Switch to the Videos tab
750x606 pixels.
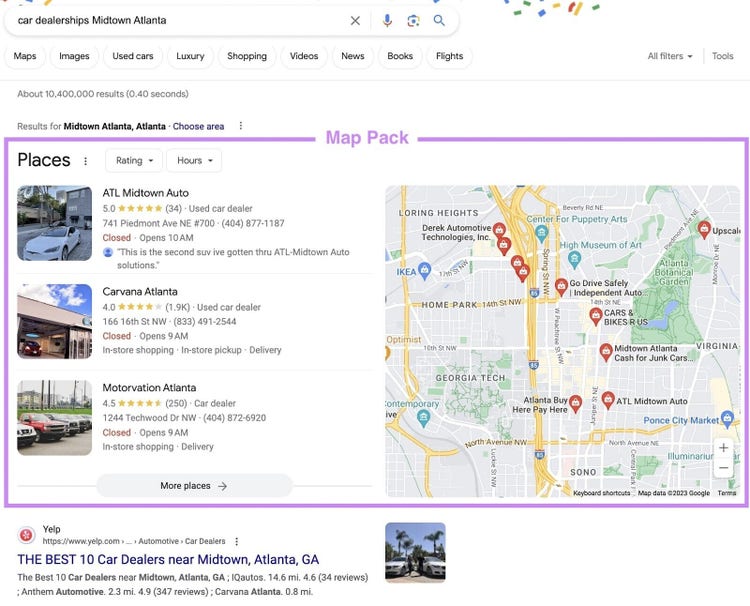tap(304, 56)
